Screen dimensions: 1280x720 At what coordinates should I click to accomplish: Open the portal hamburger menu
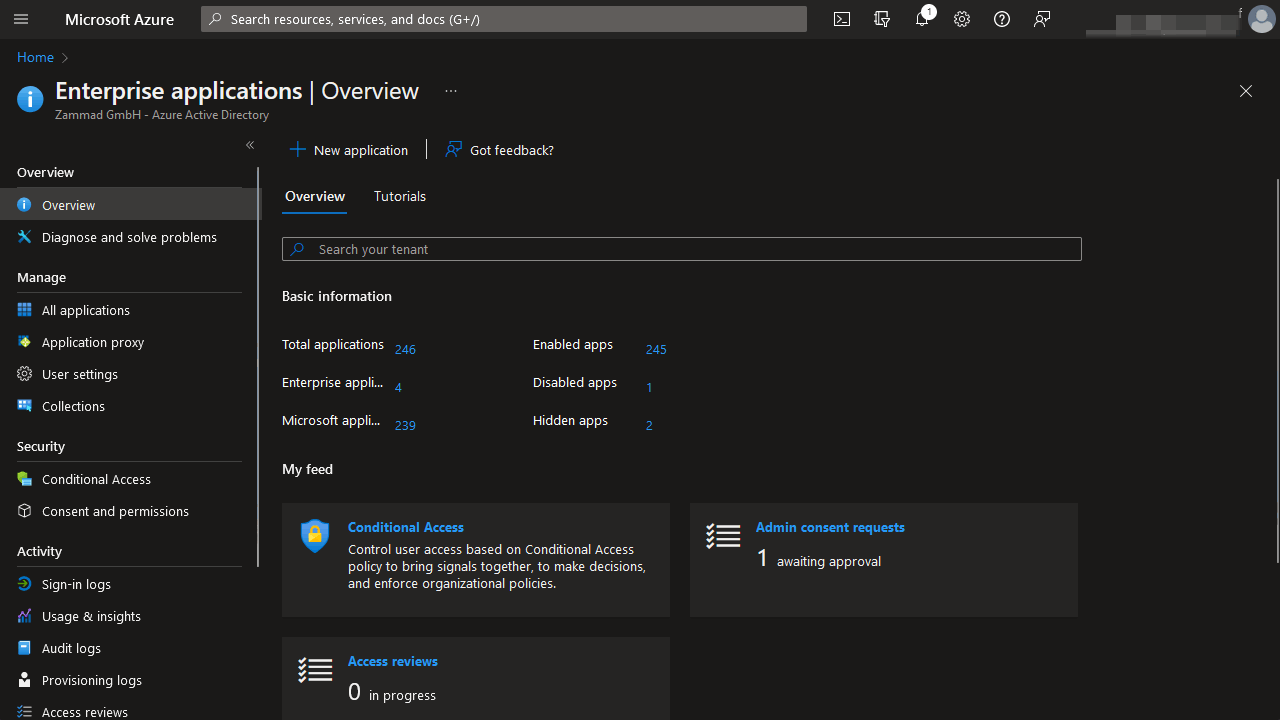pos(21,19)
